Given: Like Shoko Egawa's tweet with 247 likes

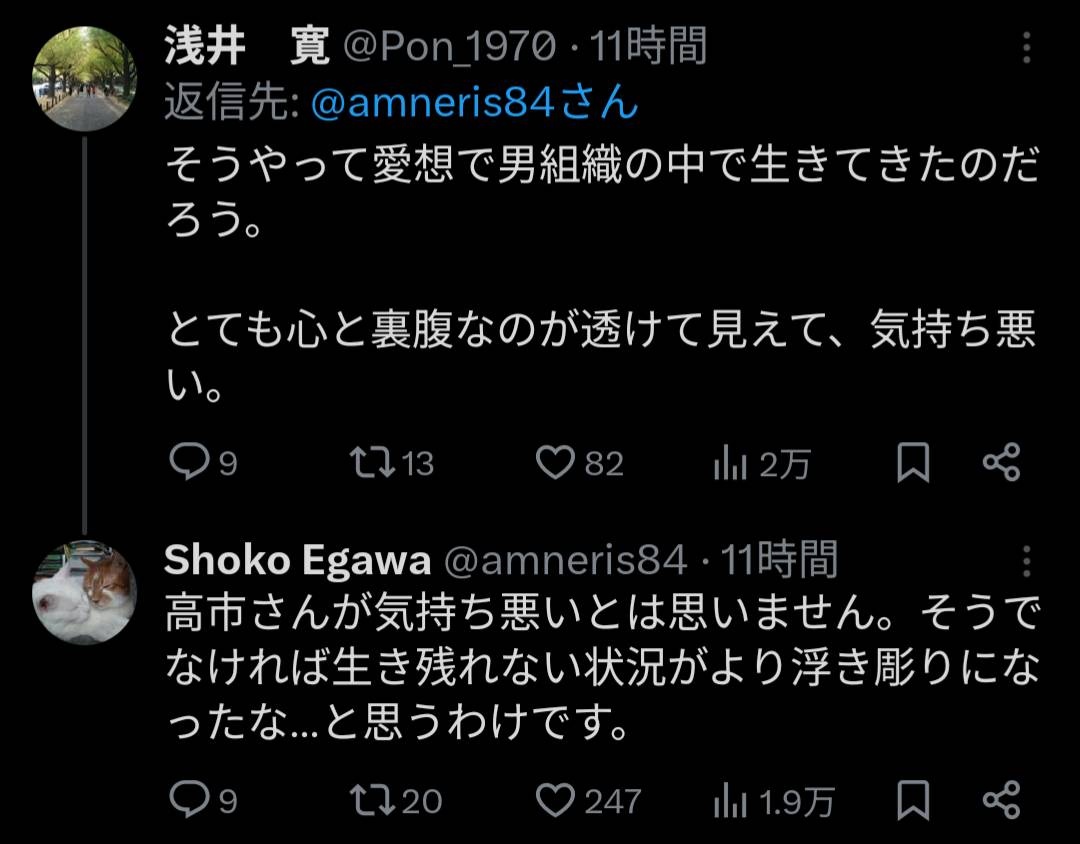Looking at the screenshot, I should [x=553, y=800].
